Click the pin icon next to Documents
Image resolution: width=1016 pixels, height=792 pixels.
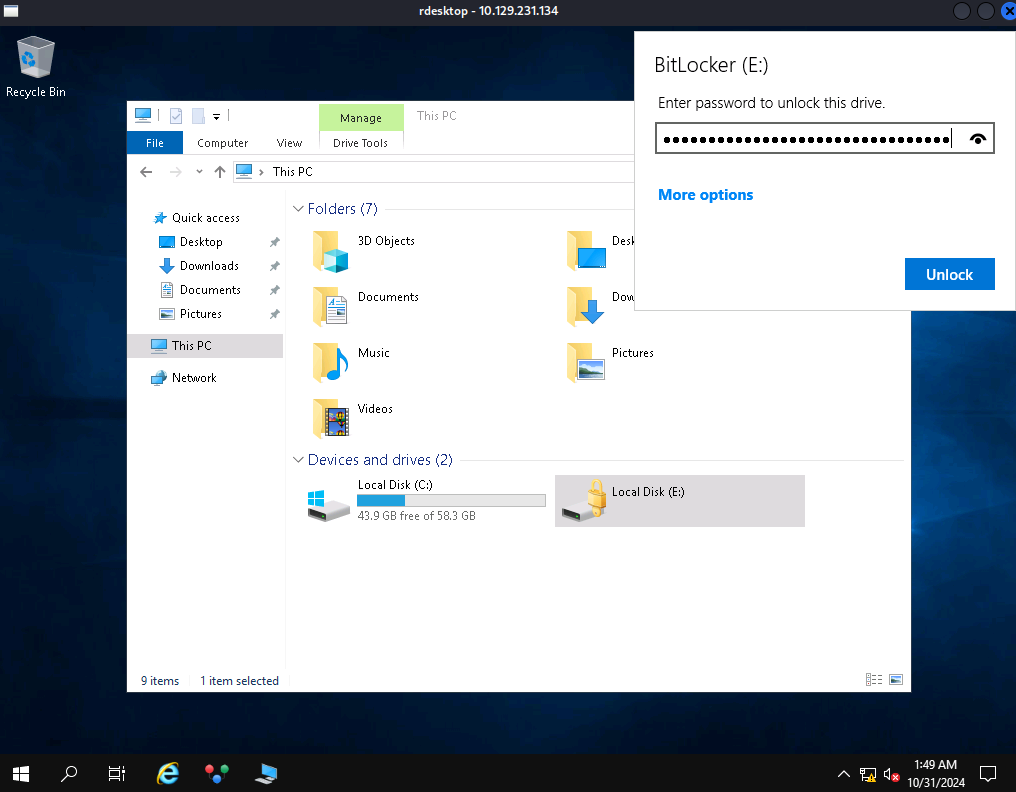275,290
